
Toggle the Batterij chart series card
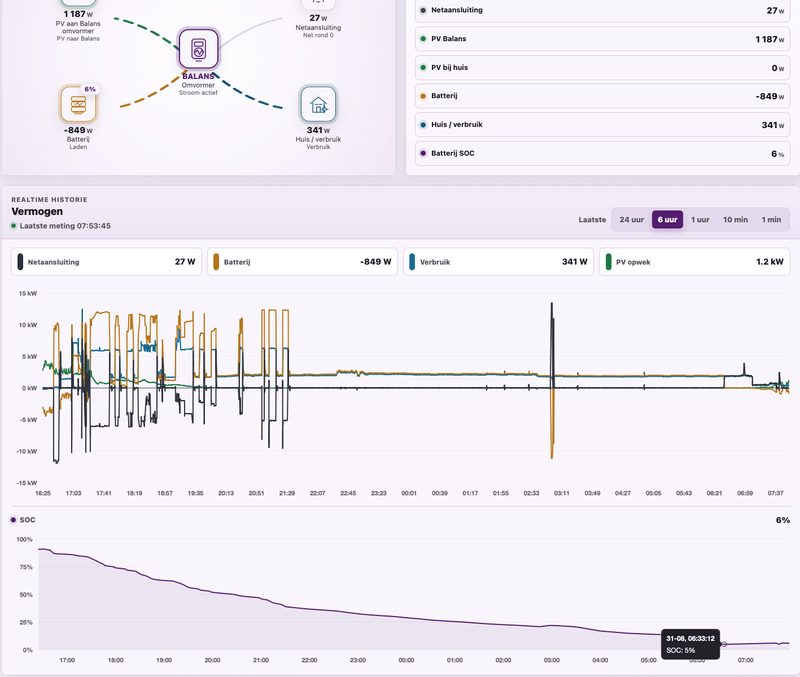[x=302, y=262]
